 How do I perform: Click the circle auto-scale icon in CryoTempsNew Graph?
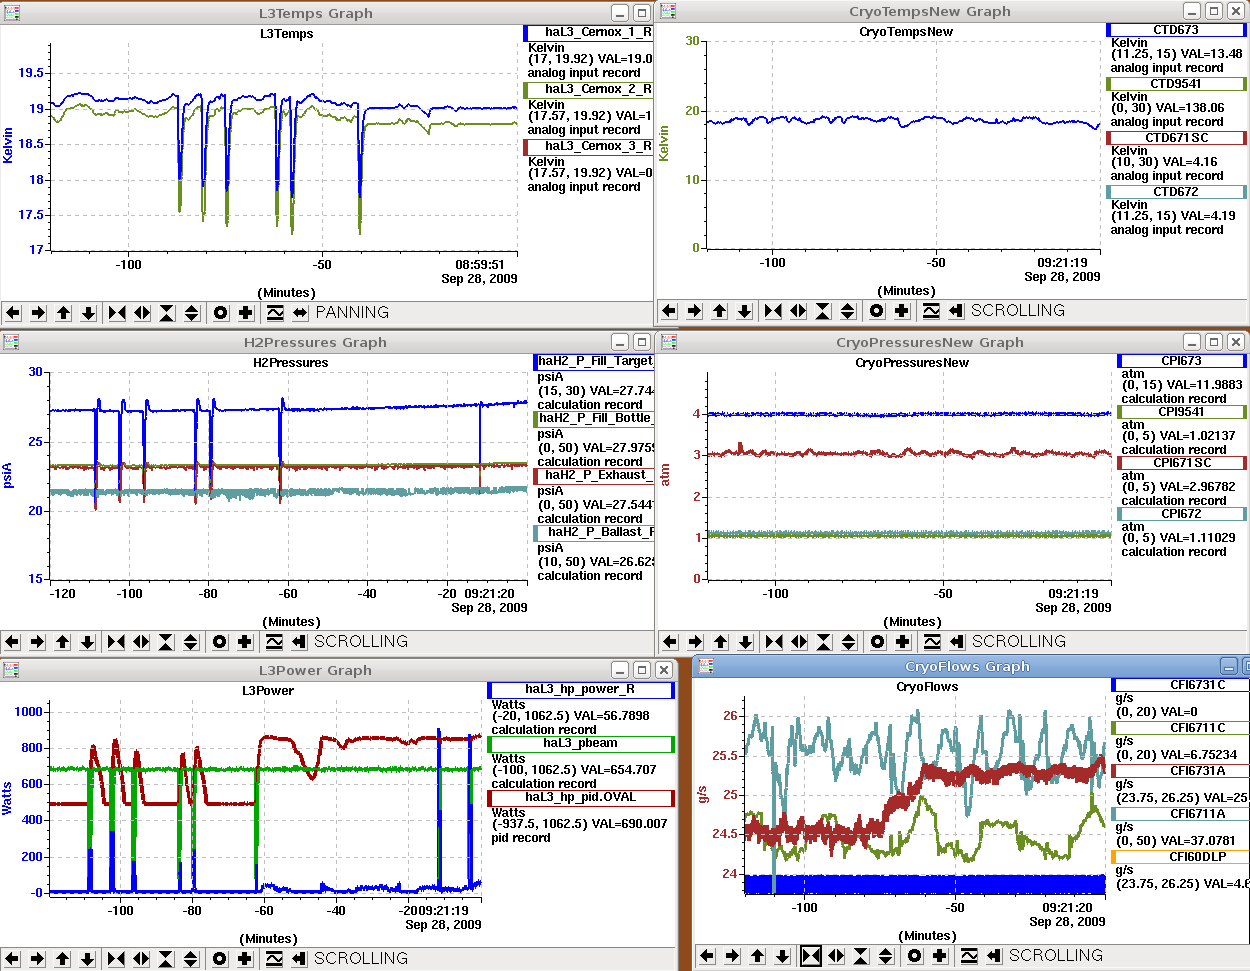point(877,311)
